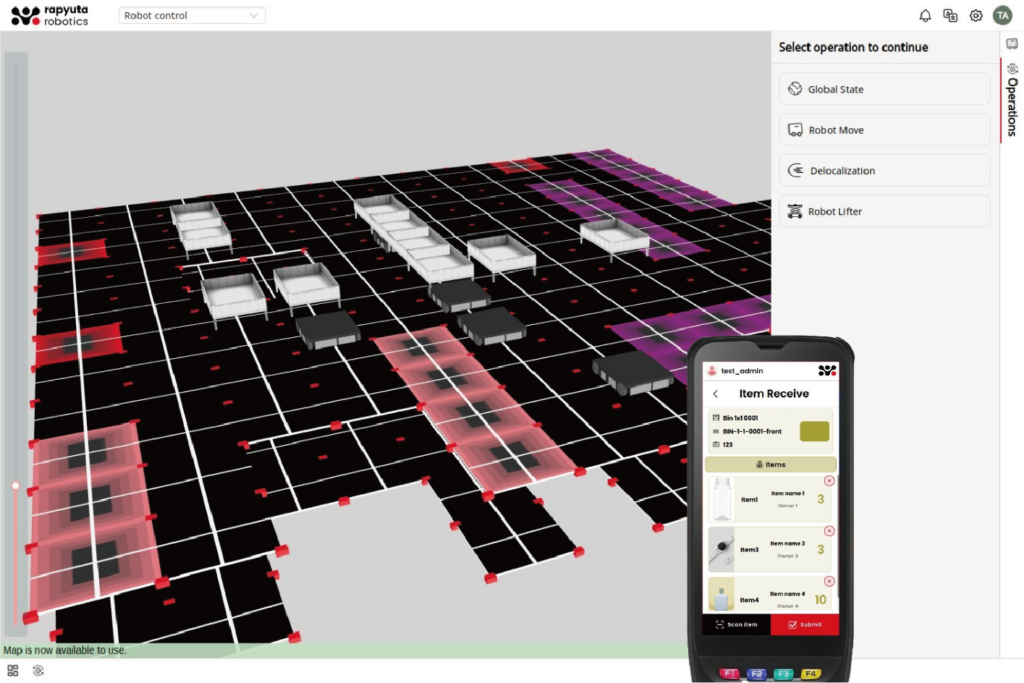Click the Robot Move cart icon
Image resolution: width=1024 pixels, height=683 pixels.
coord(795,130)
